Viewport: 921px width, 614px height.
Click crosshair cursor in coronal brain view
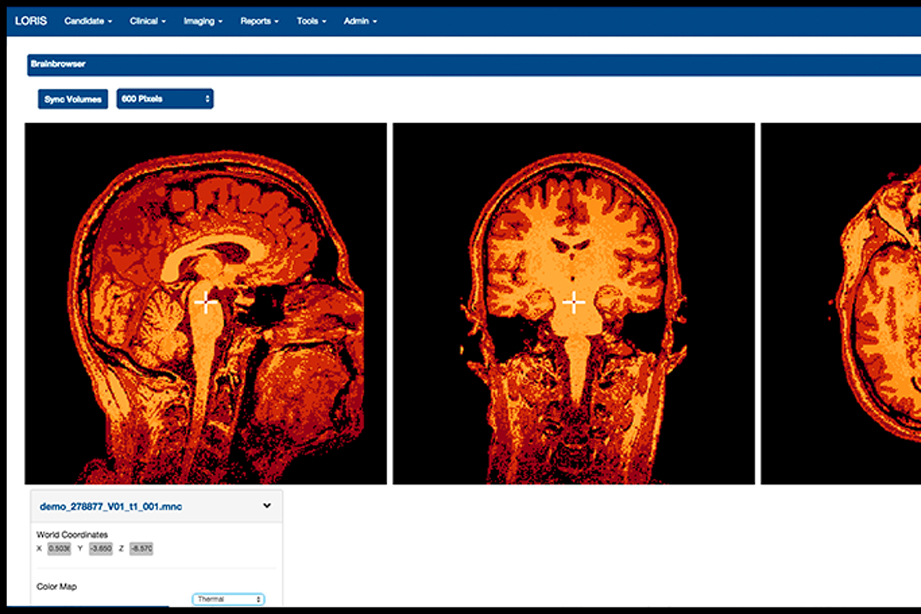[x=573, y=301]
